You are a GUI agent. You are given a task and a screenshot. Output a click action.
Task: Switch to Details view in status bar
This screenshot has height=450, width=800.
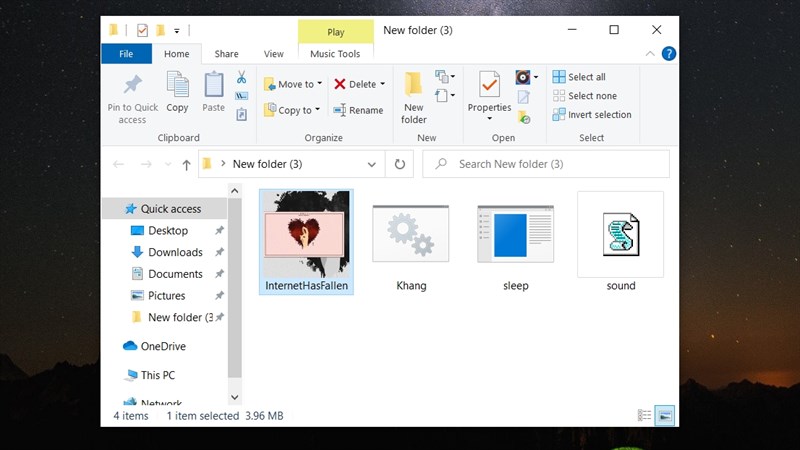click(x=644, y=415)
